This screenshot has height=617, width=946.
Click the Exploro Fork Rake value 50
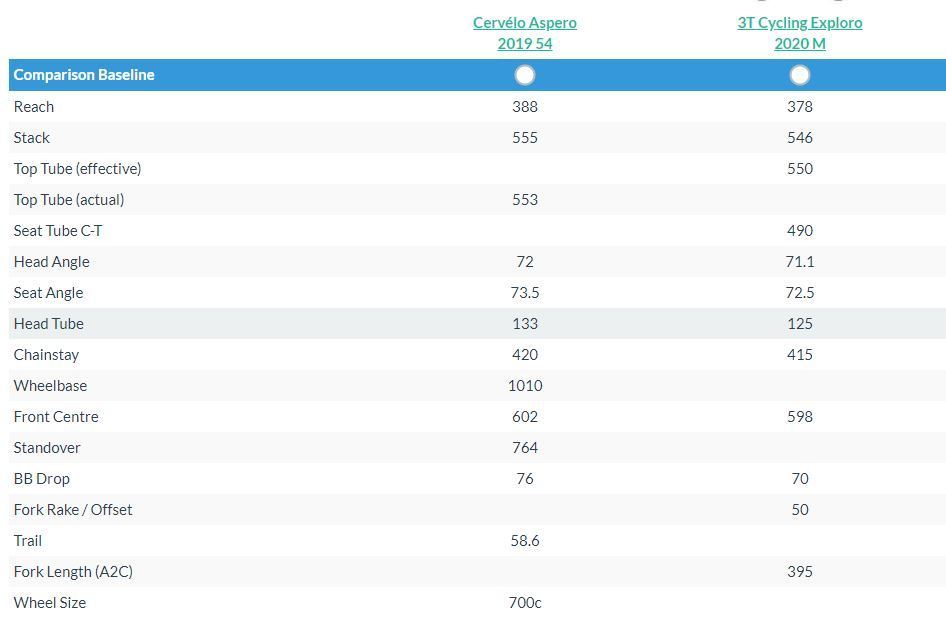coord(799,510)
